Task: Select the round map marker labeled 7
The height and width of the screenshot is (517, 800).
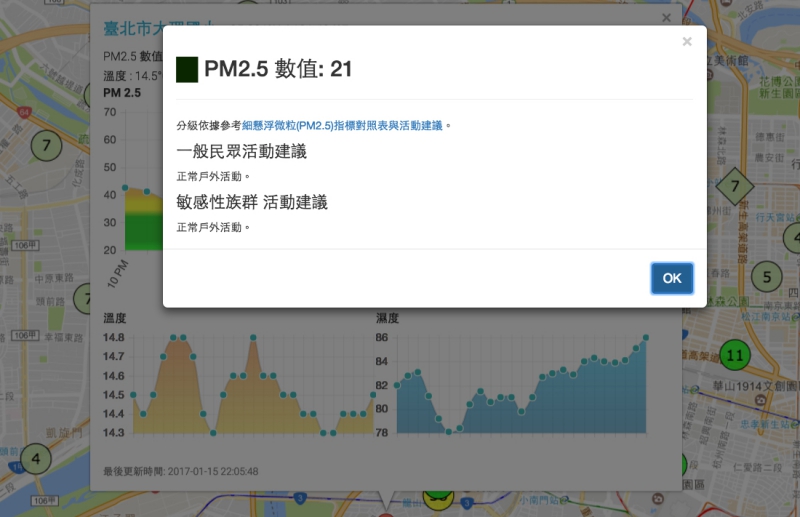Action: [45, 146]
